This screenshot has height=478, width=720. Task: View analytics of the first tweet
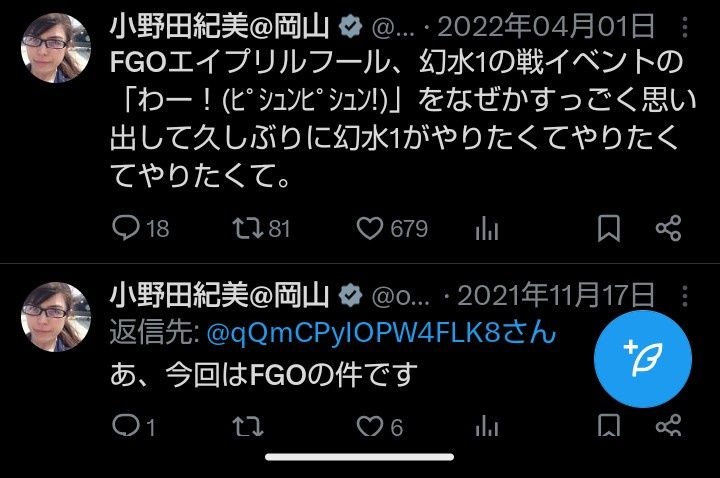tap(487, 228)
